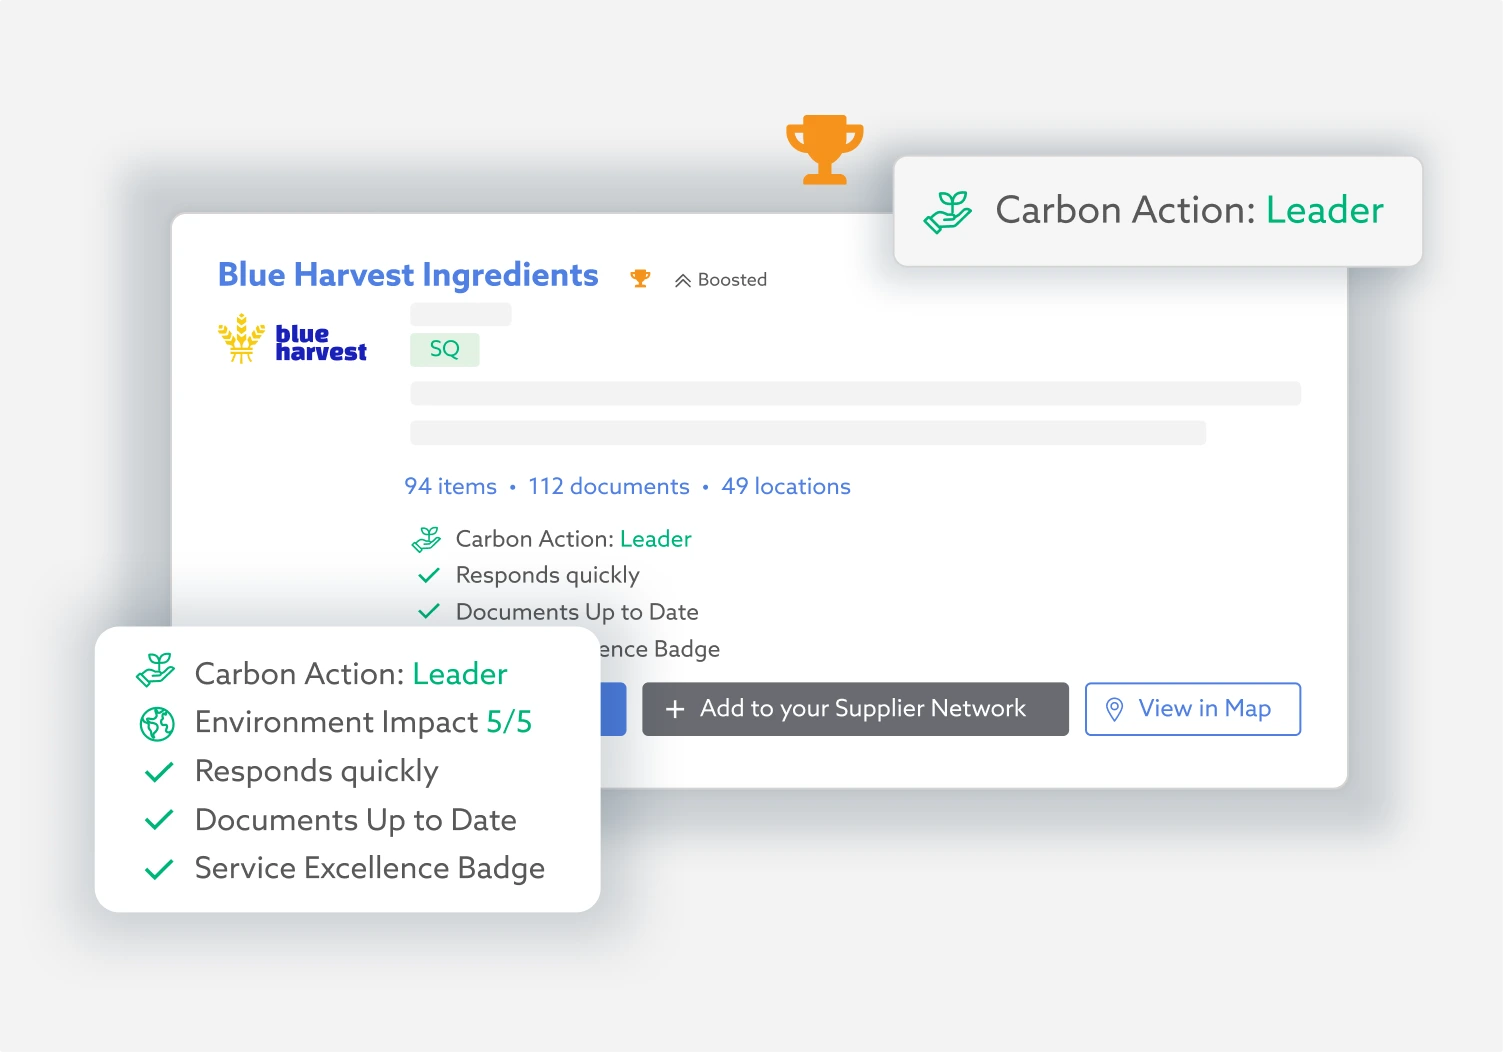Screen dimensions: 1503x1052
Task: Click the map pin icon in the View in Map button
Action: click(x=1114, y=709)
